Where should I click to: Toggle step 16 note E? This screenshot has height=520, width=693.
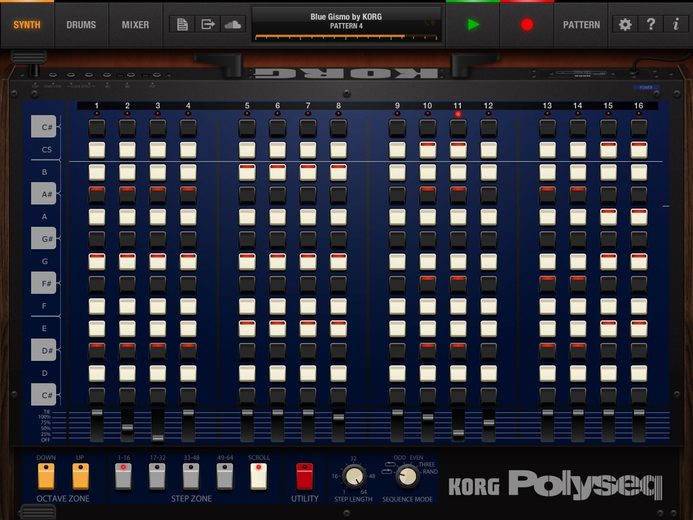(639, 329)
